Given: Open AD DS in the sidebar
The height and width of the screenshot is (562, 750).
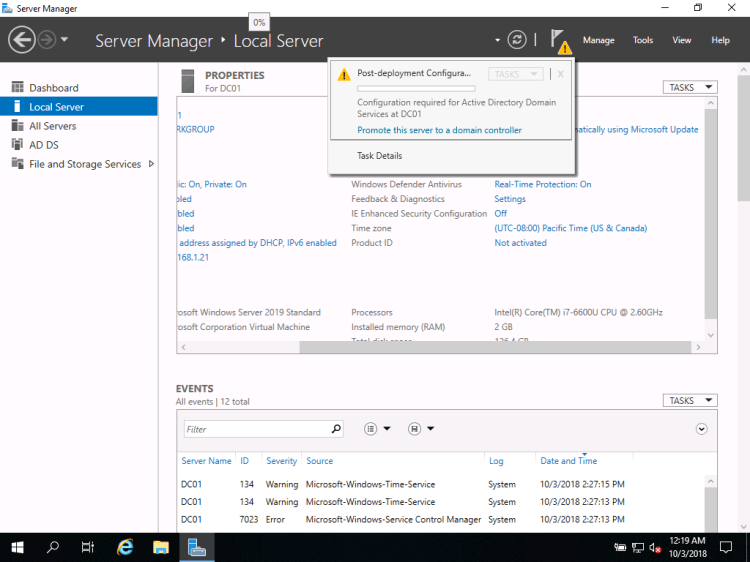Looking at the screenshot, I should (x=46, y=145).
